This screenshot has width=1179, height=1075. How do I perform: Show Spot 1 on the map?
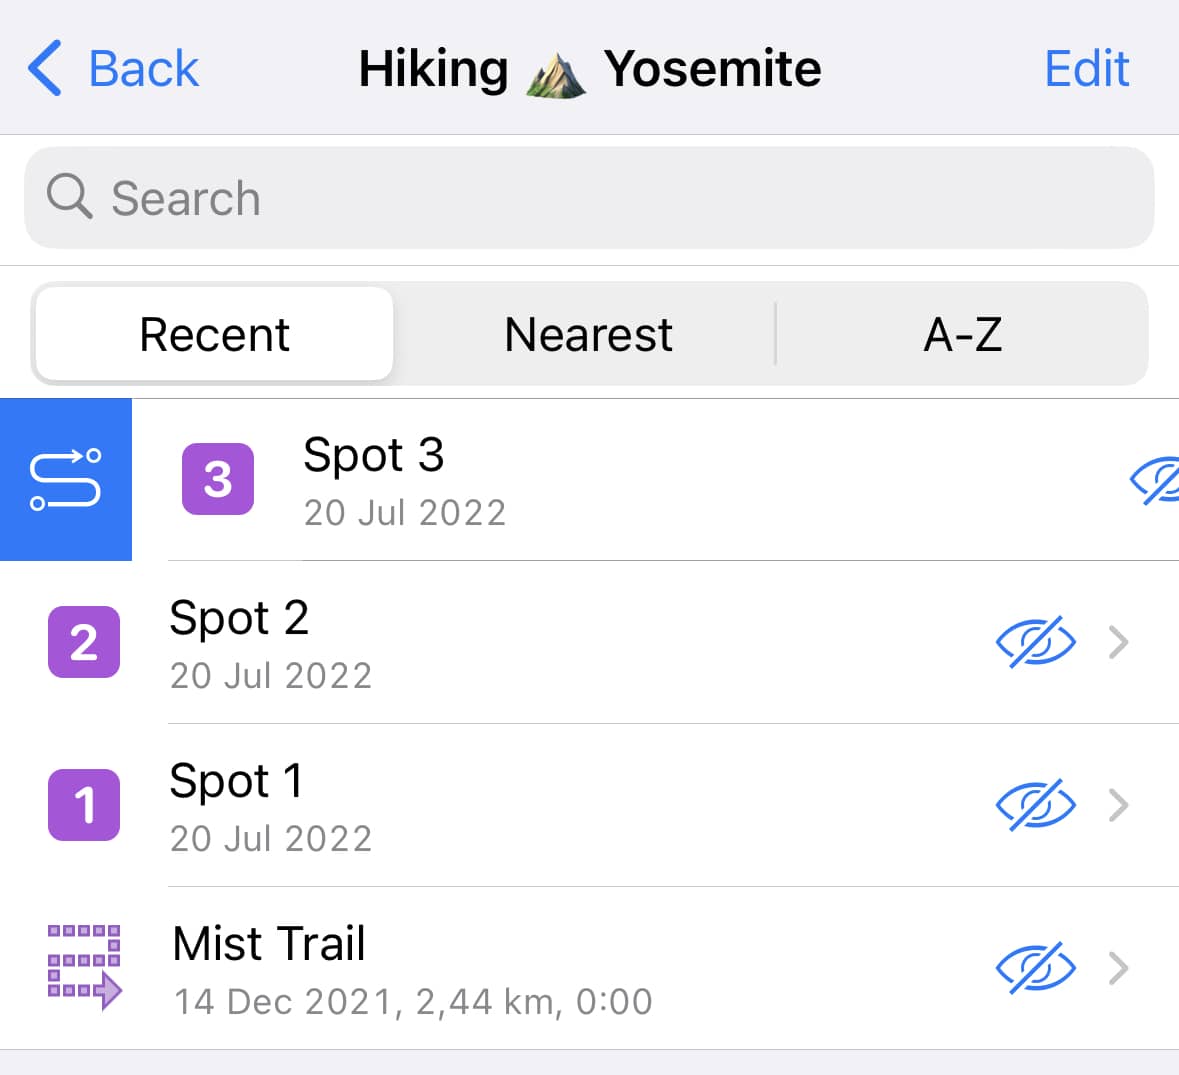point(1036,805)
